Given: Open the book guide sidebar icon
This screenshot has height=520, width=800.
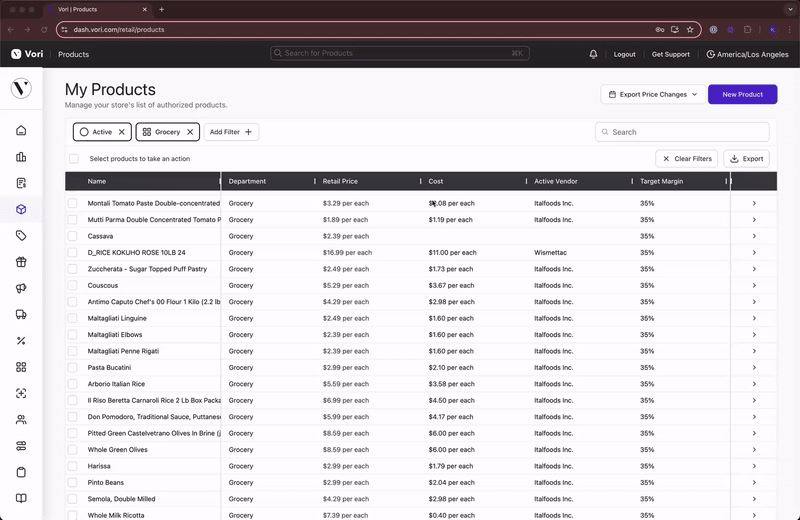Looking at the screenshot, I should [x=21, y=499].
